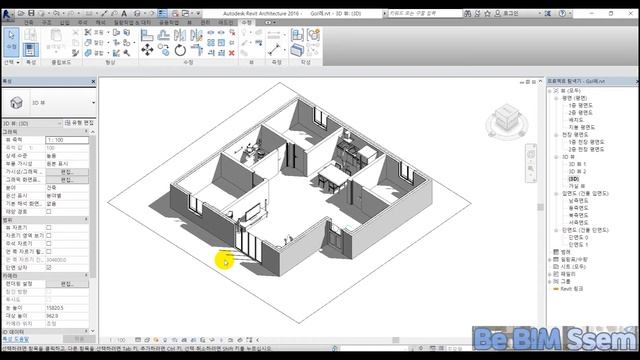Toggle the Properties palette ribbon icon
Screen dimensions: 640x360
click(31, 50)
